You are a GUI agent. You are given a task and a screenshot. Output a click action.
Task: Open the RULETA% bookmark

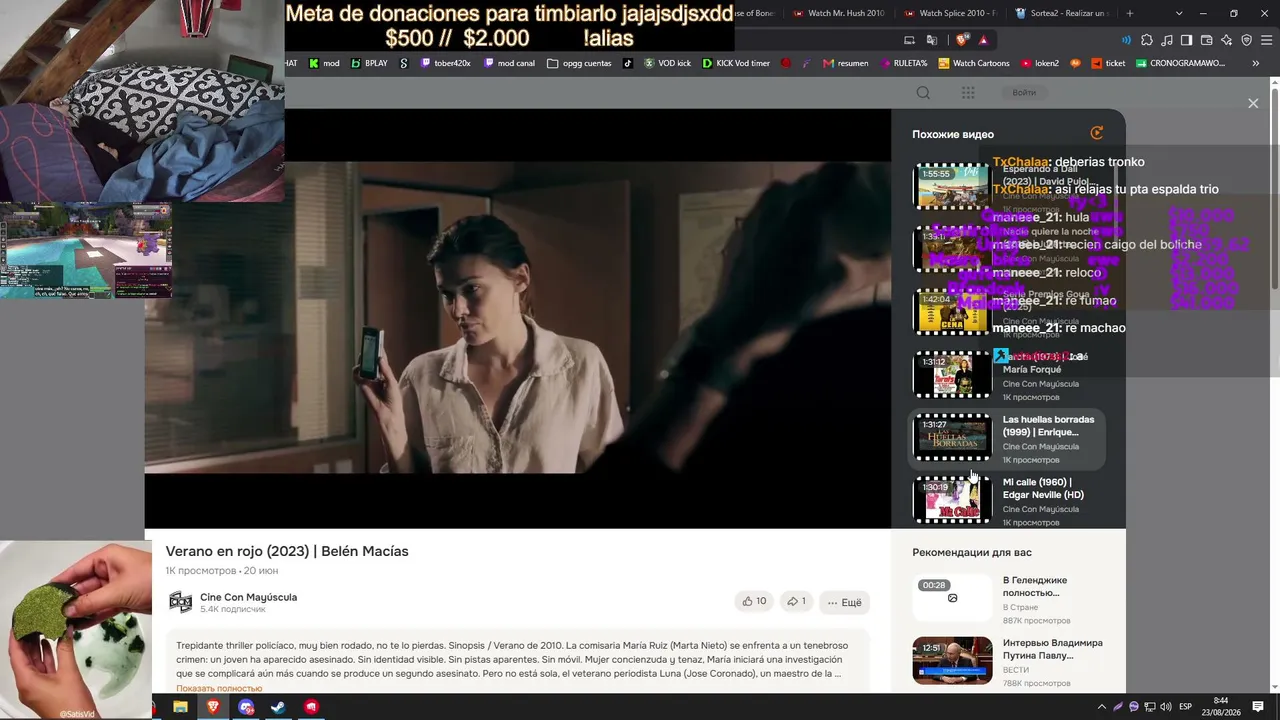click(903, 63)
